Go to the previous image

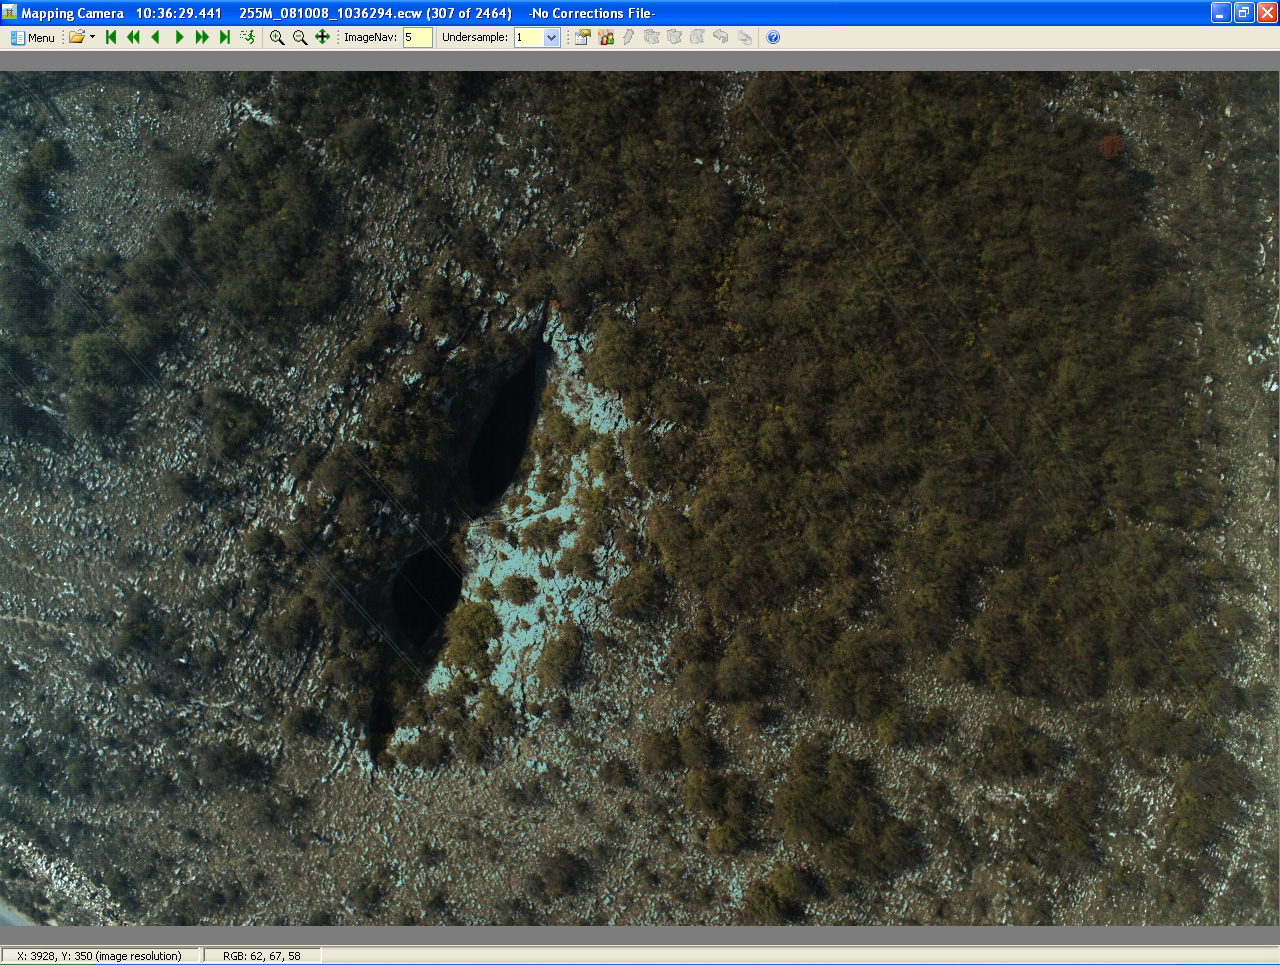click(156, 37)
